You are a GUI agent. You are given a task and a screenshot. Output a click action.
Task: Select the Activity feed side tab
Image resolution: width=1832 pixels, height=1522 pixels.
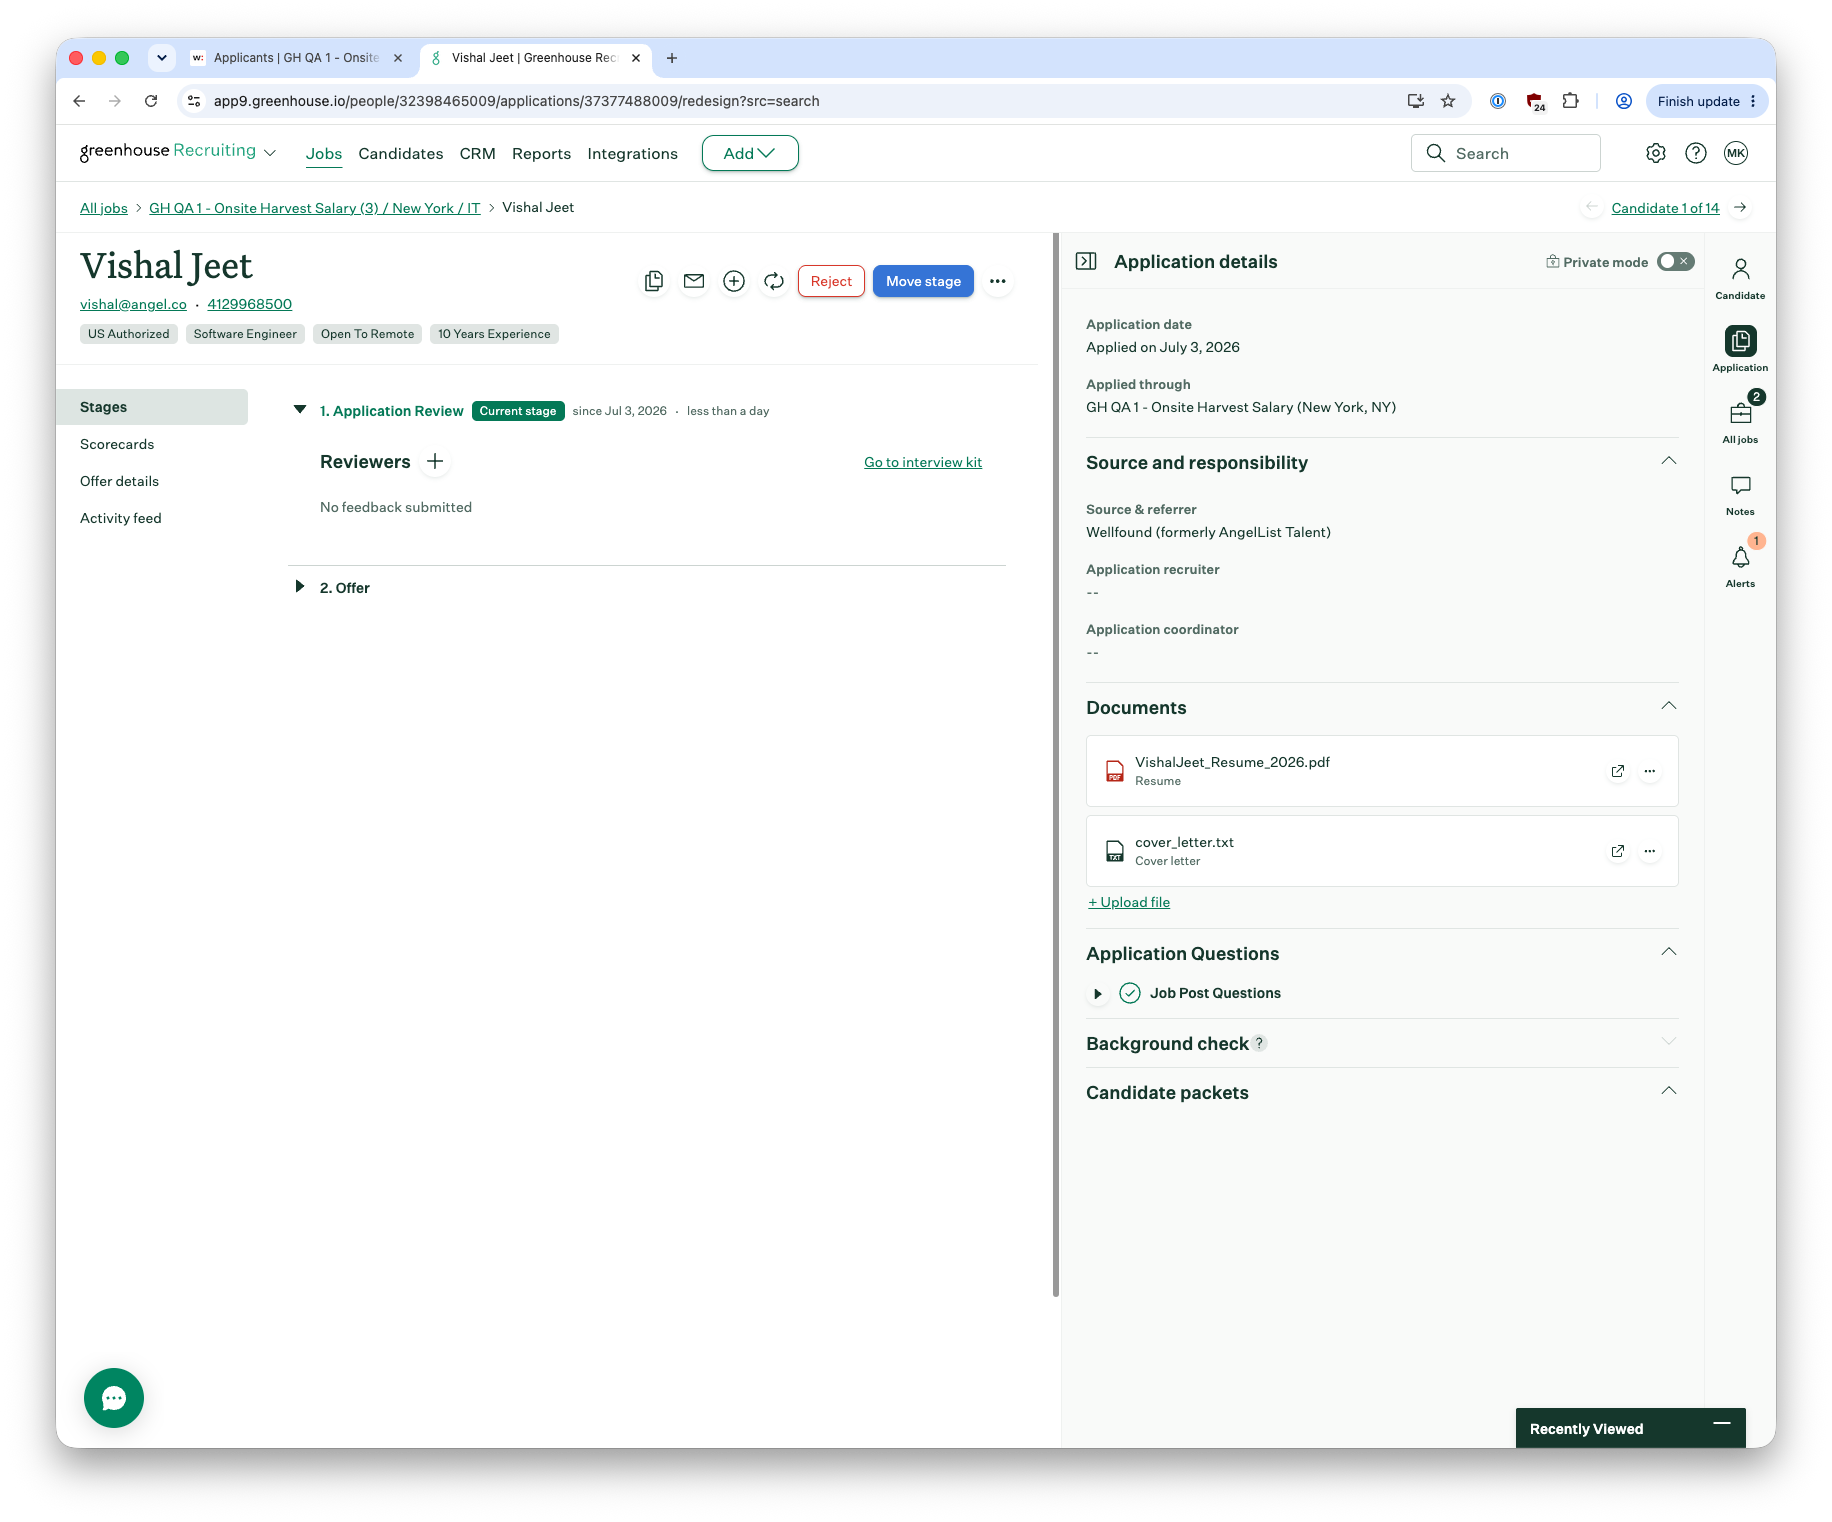[x=120, y=518]
